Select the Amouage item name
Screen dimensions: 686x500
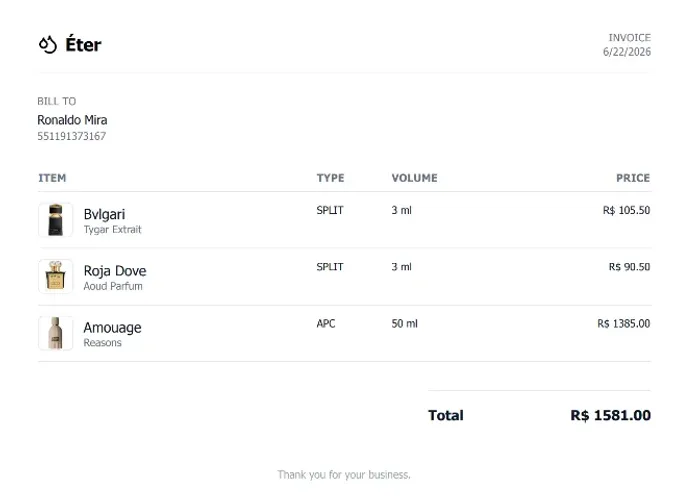(x=112, y=328)
